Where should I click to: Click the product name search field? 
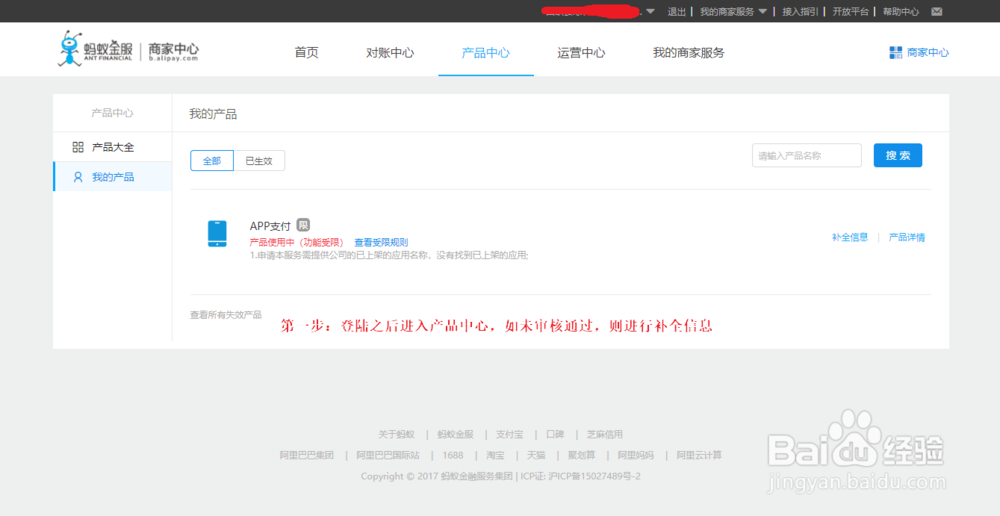click(x=807, y=156)
